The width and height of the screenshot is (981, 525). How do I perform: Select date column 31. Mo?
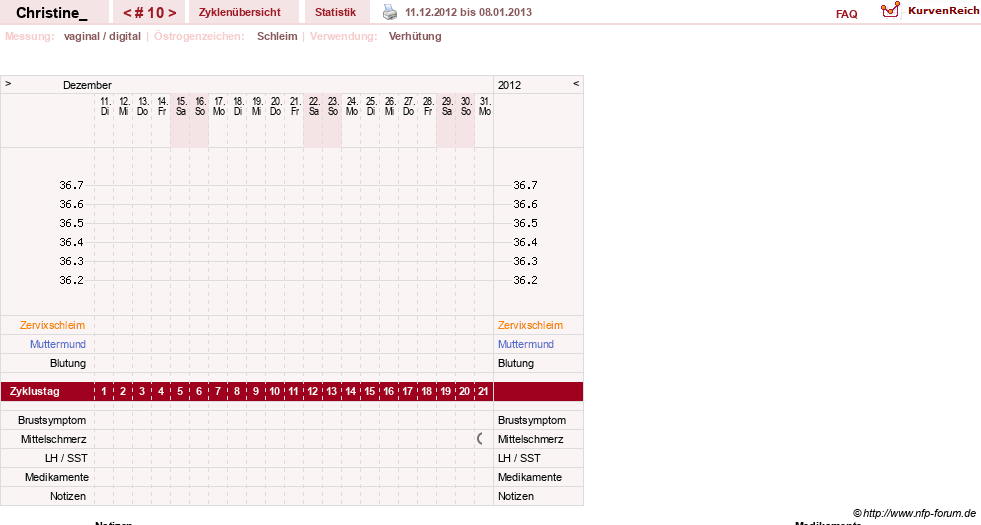(484, 106)
